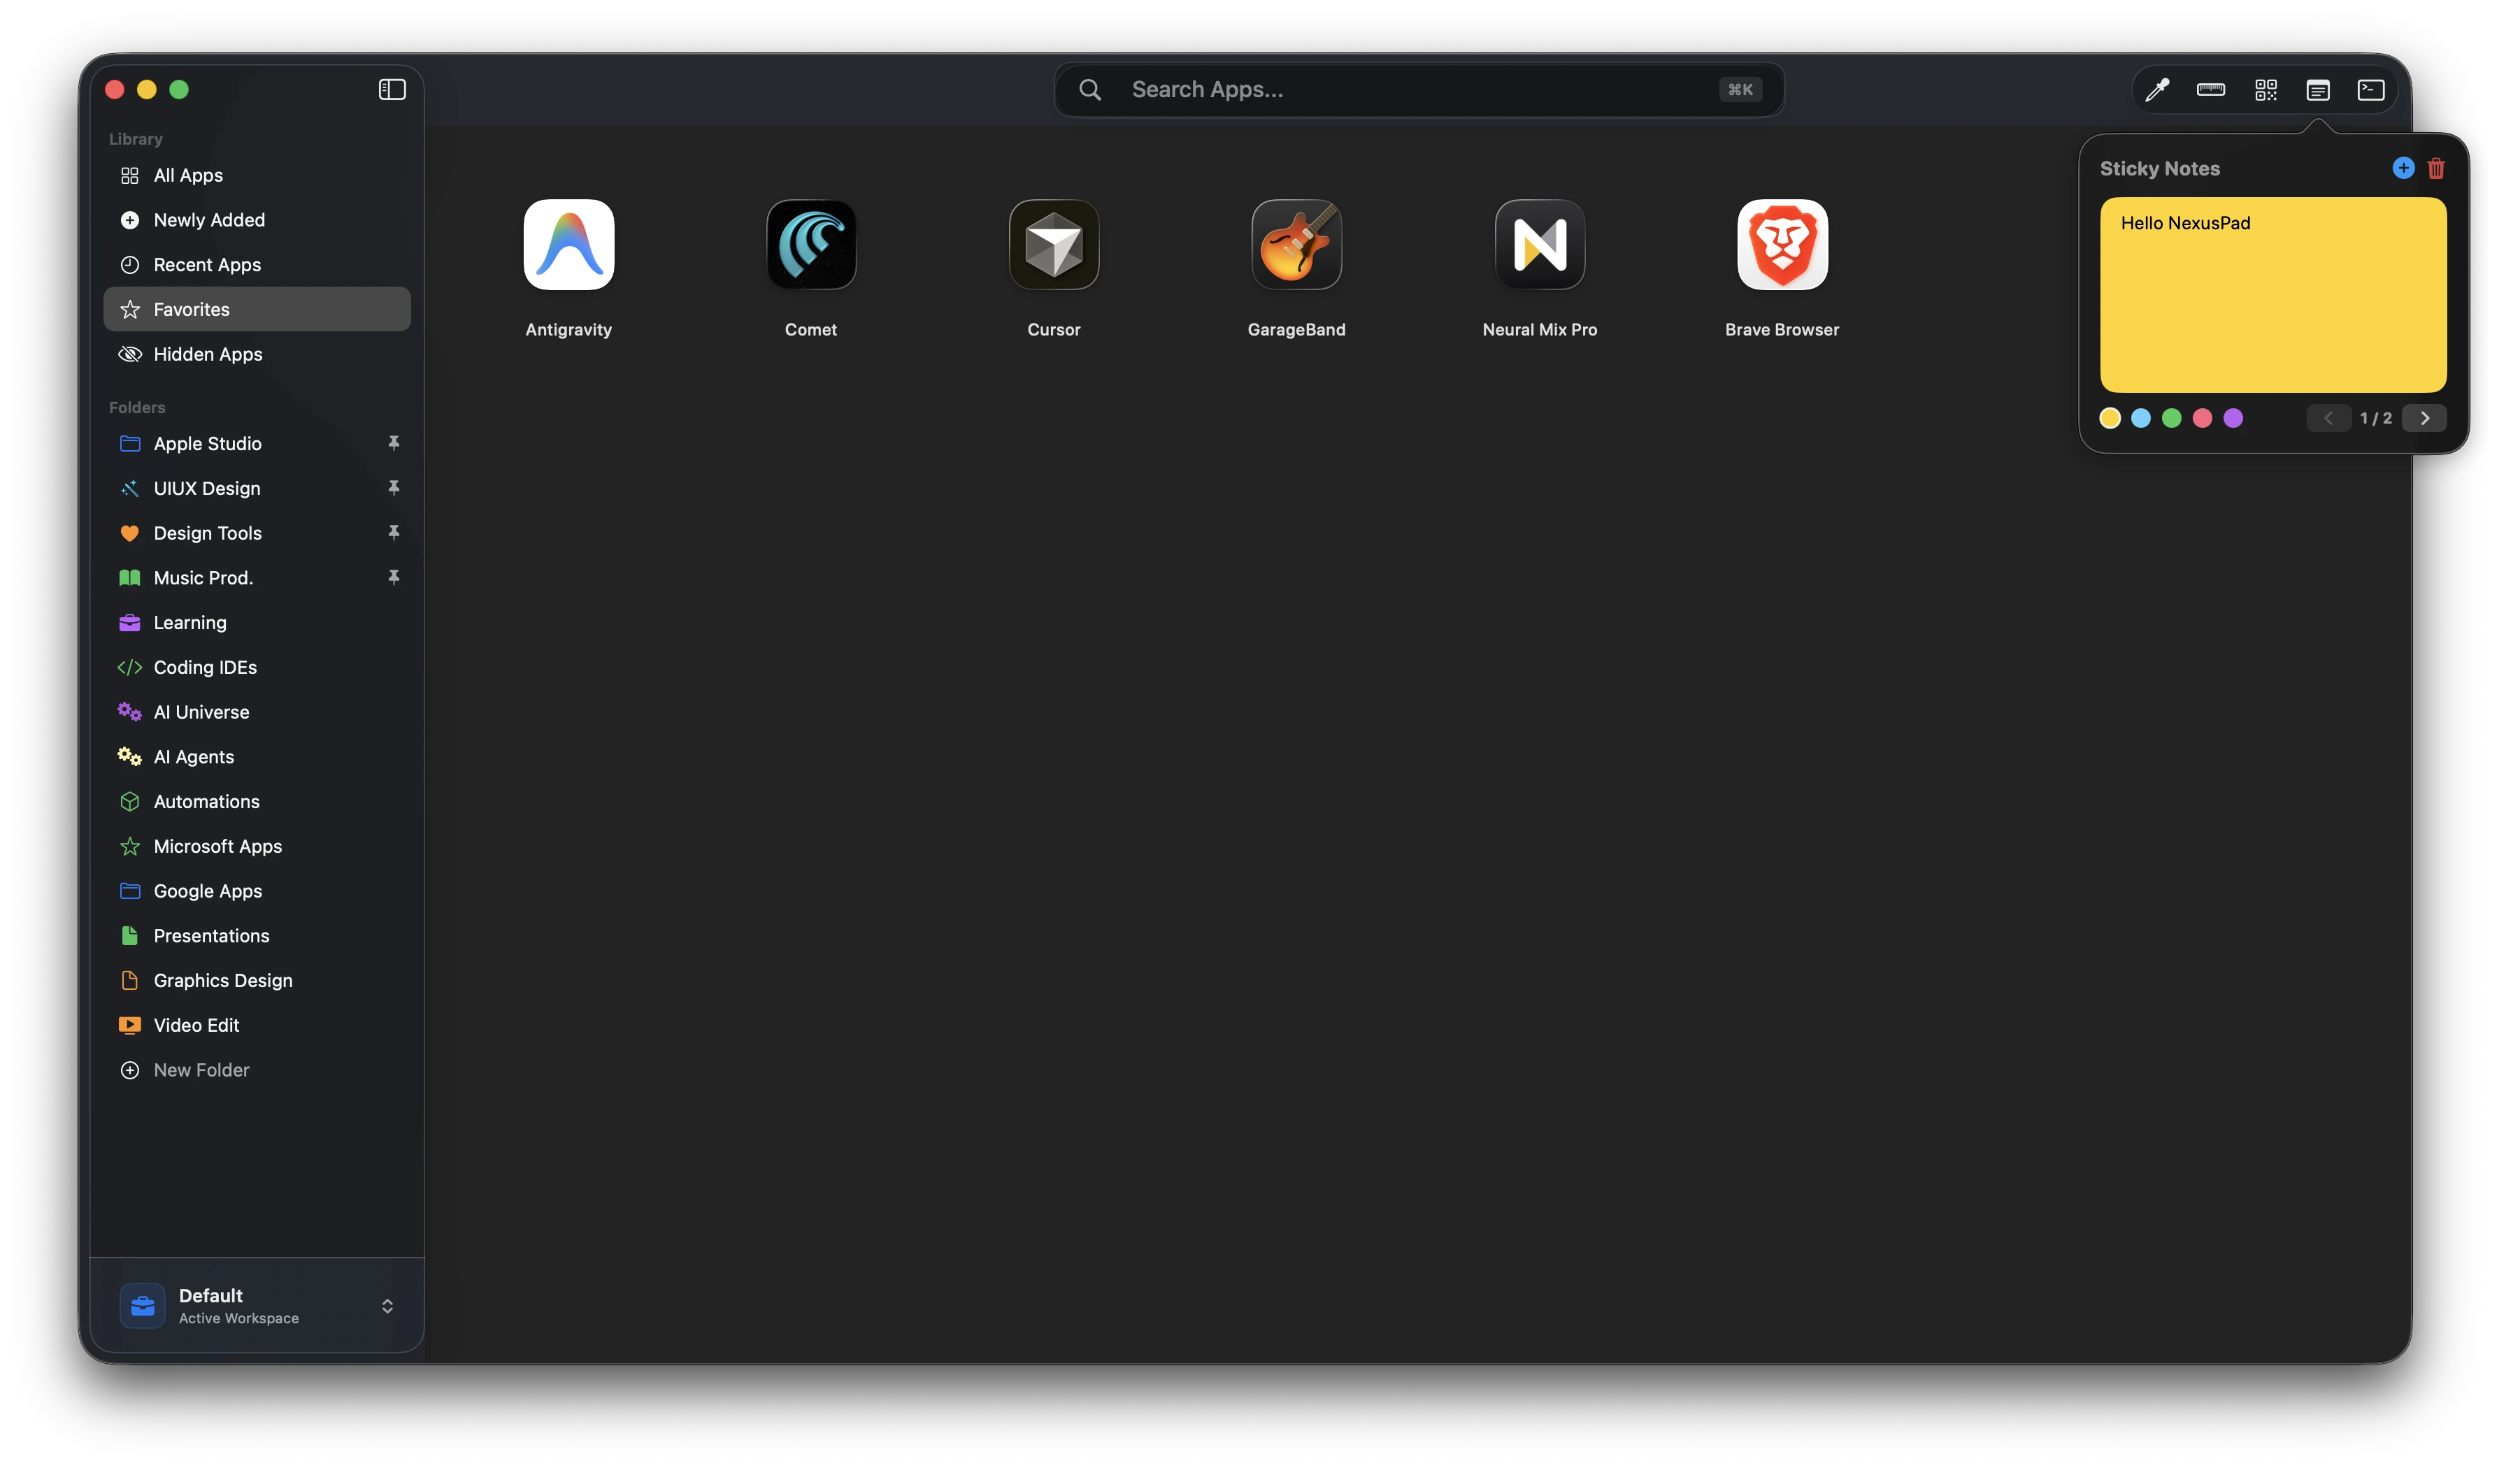The width and height of the screenshot is (2520, 1468).
Task: Open the Video Edit folder
Action: click(x=257, y=1025)
